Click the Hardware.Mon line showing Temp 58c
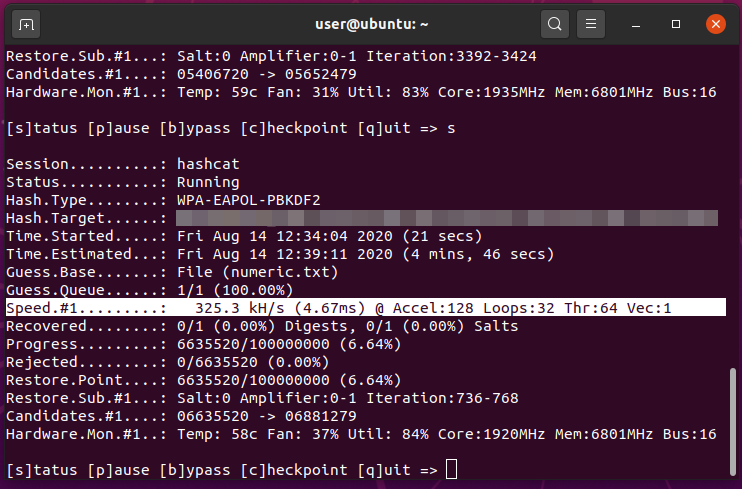The width and height of the screenshot is (742, 489). (360, 434)
